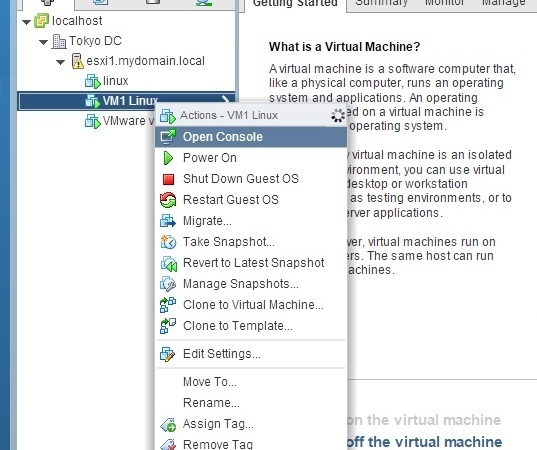
Task: Click the Revert to Latest Snapshot icon
Action: click(168, 263)
